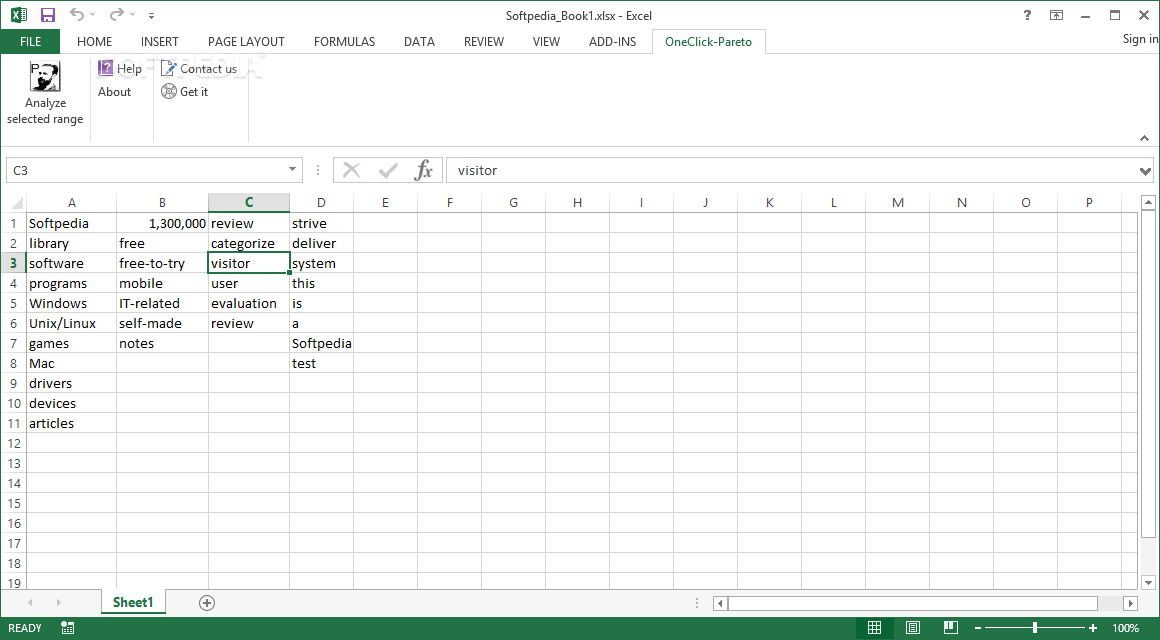Switch to the INSERT tab
1160x640 pixels.
[x=160, y=41]
